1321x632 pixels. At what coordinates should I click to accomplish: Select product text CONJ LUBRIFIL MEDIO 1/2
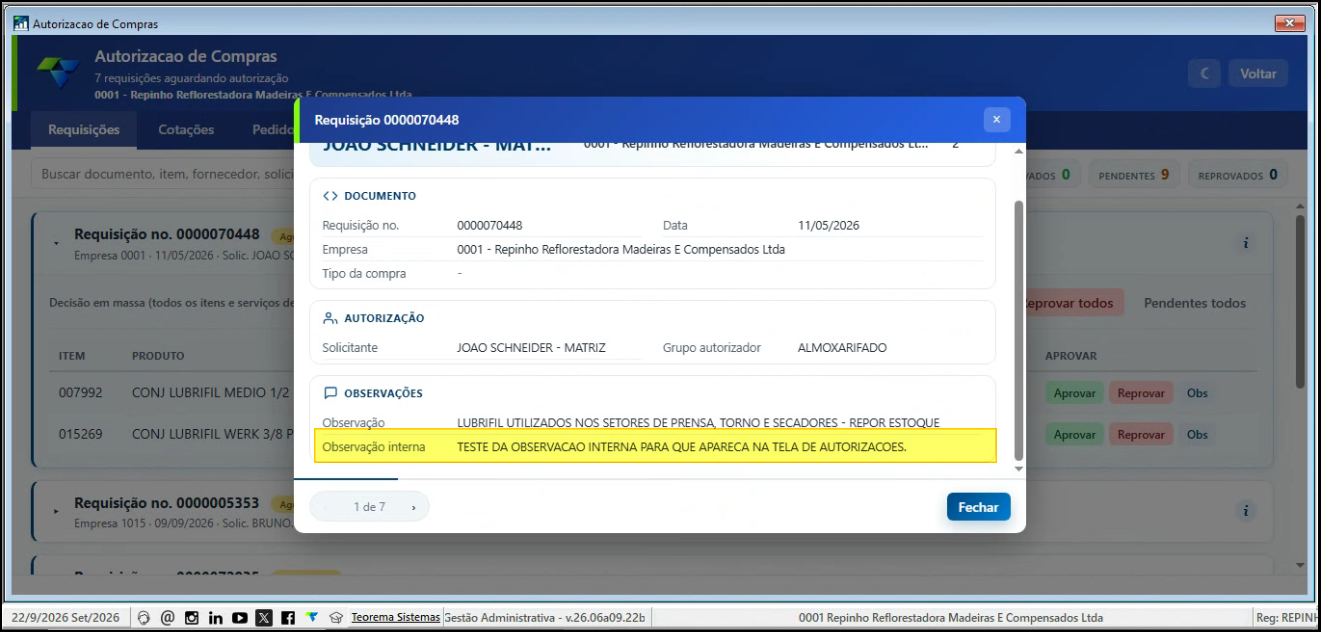211,393
